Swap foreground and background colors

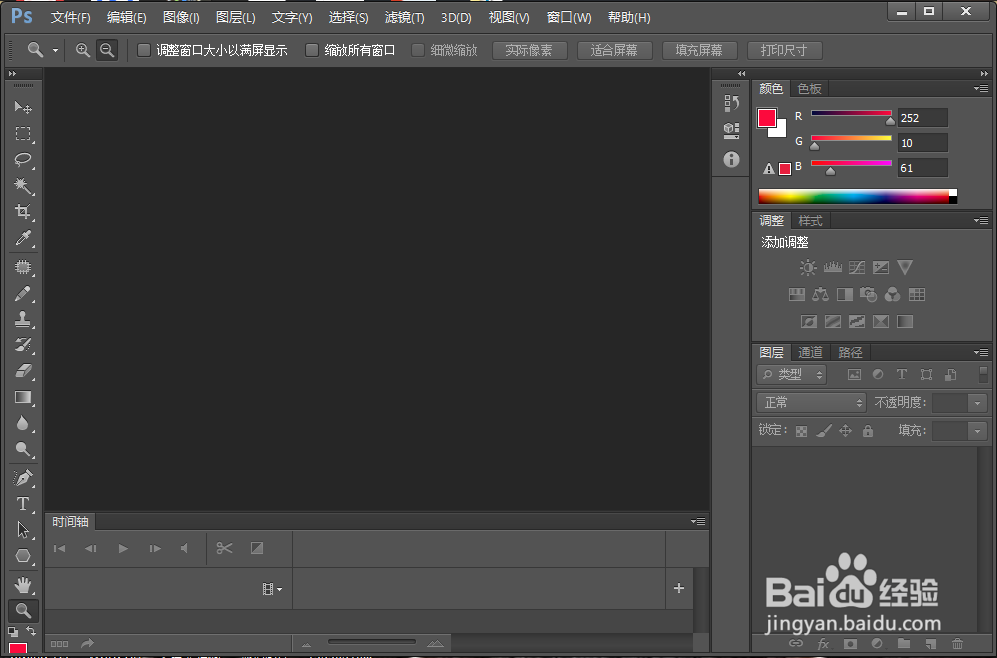tap(31, 631)
